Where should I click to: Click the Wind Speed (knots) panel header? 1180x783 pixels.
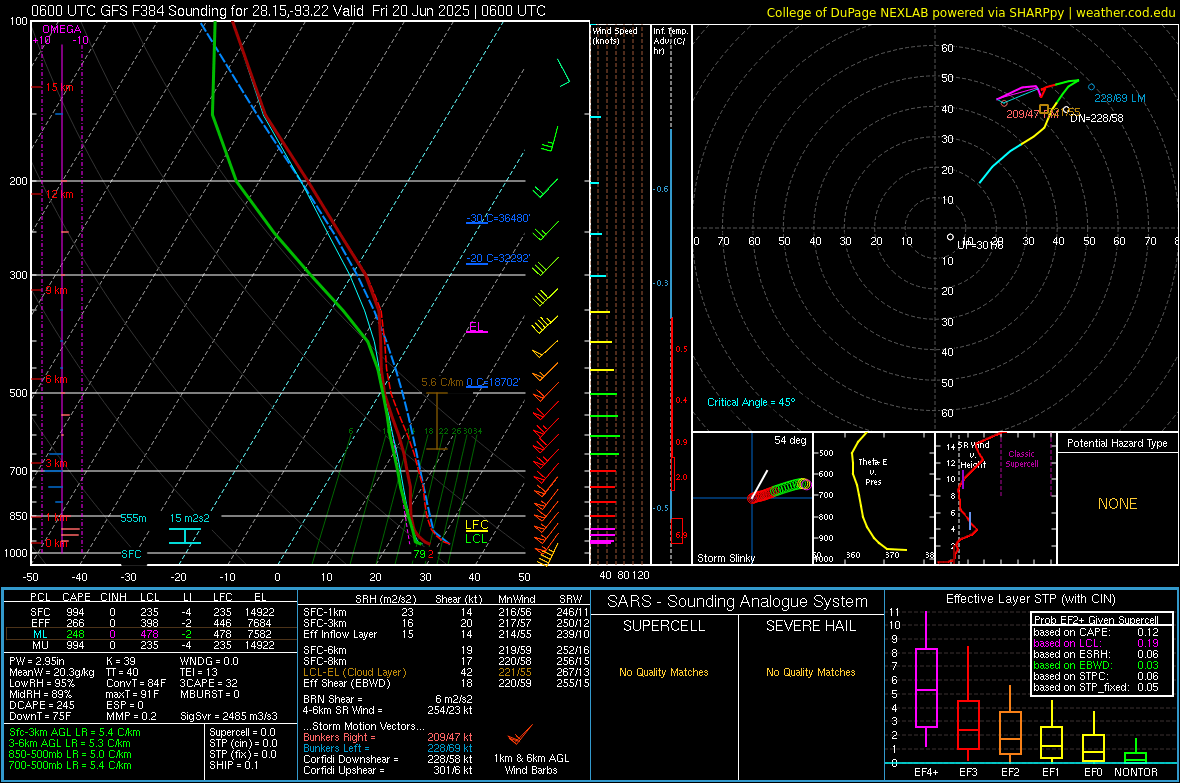click(615, 35)
